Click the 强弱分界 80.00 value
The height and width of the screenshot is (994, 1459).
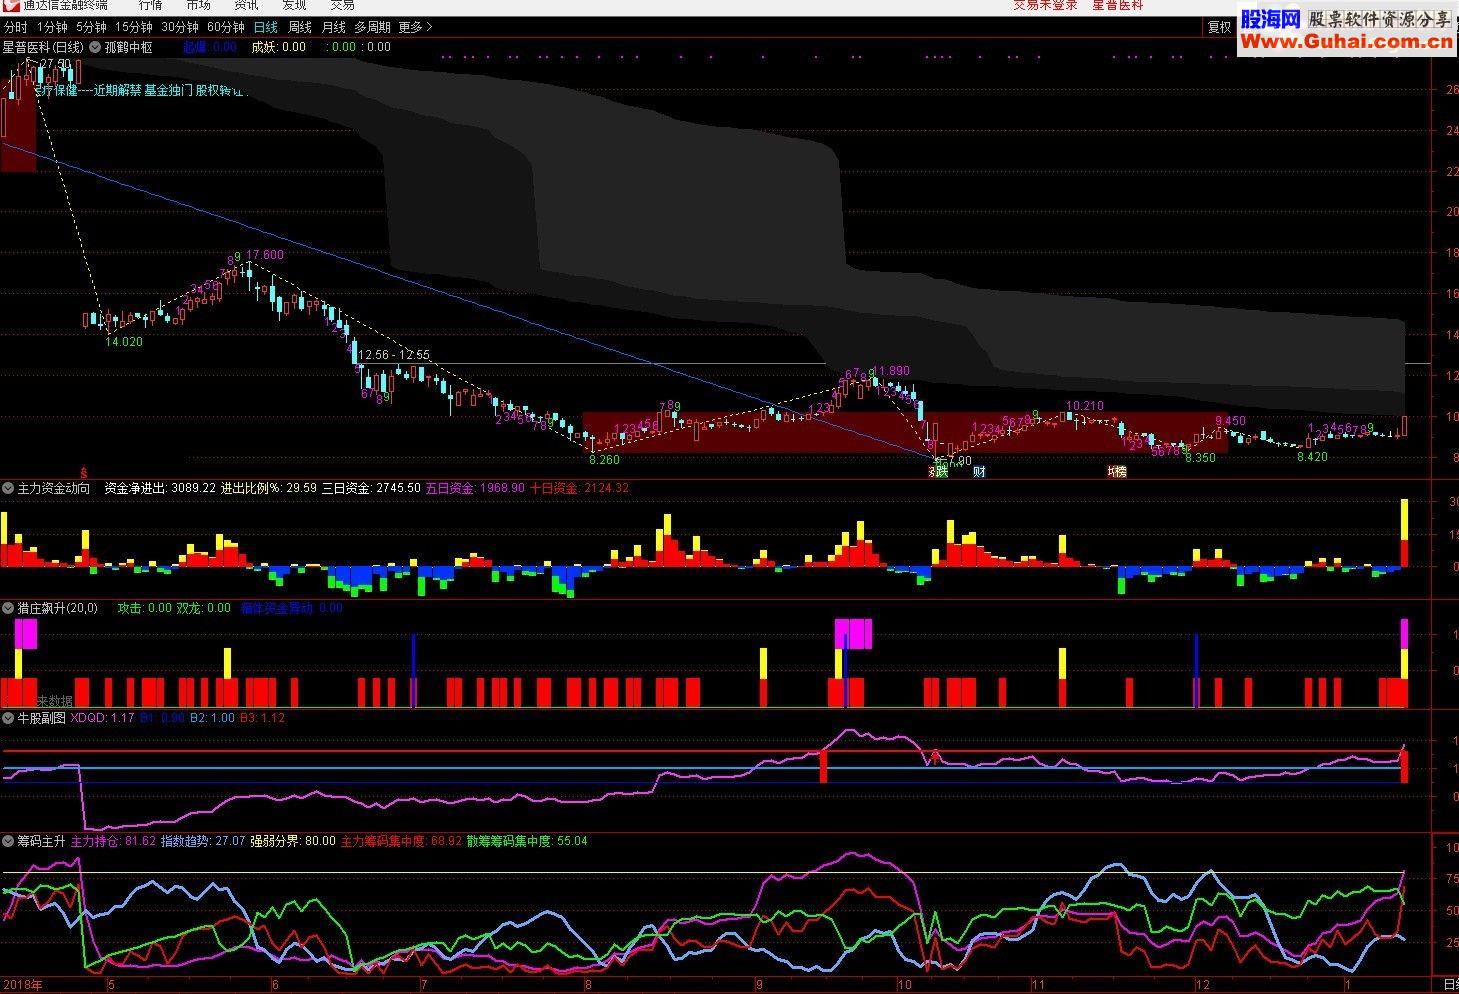(293, 841)
